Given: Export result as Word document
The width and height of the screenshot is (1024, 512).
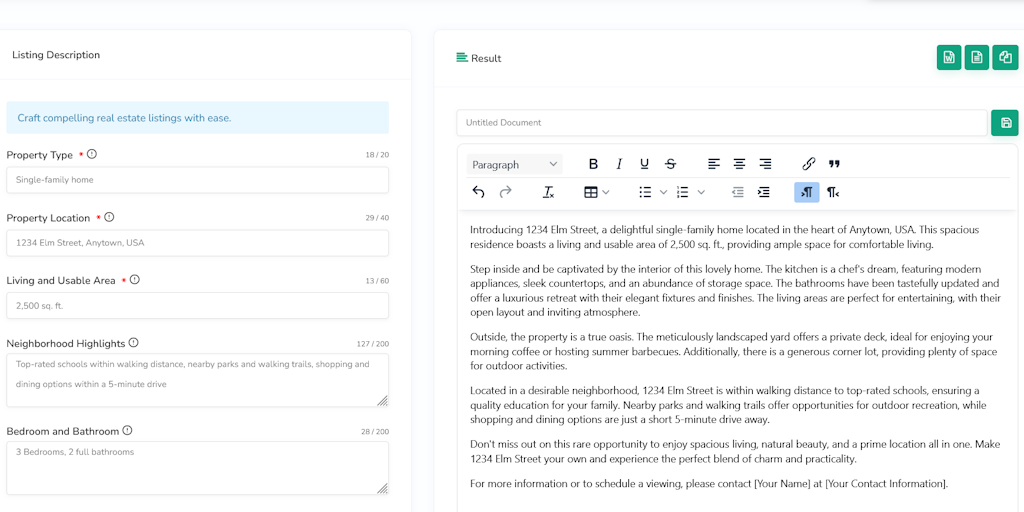Looking at the screenshot, I should click(x=948, y=57).
